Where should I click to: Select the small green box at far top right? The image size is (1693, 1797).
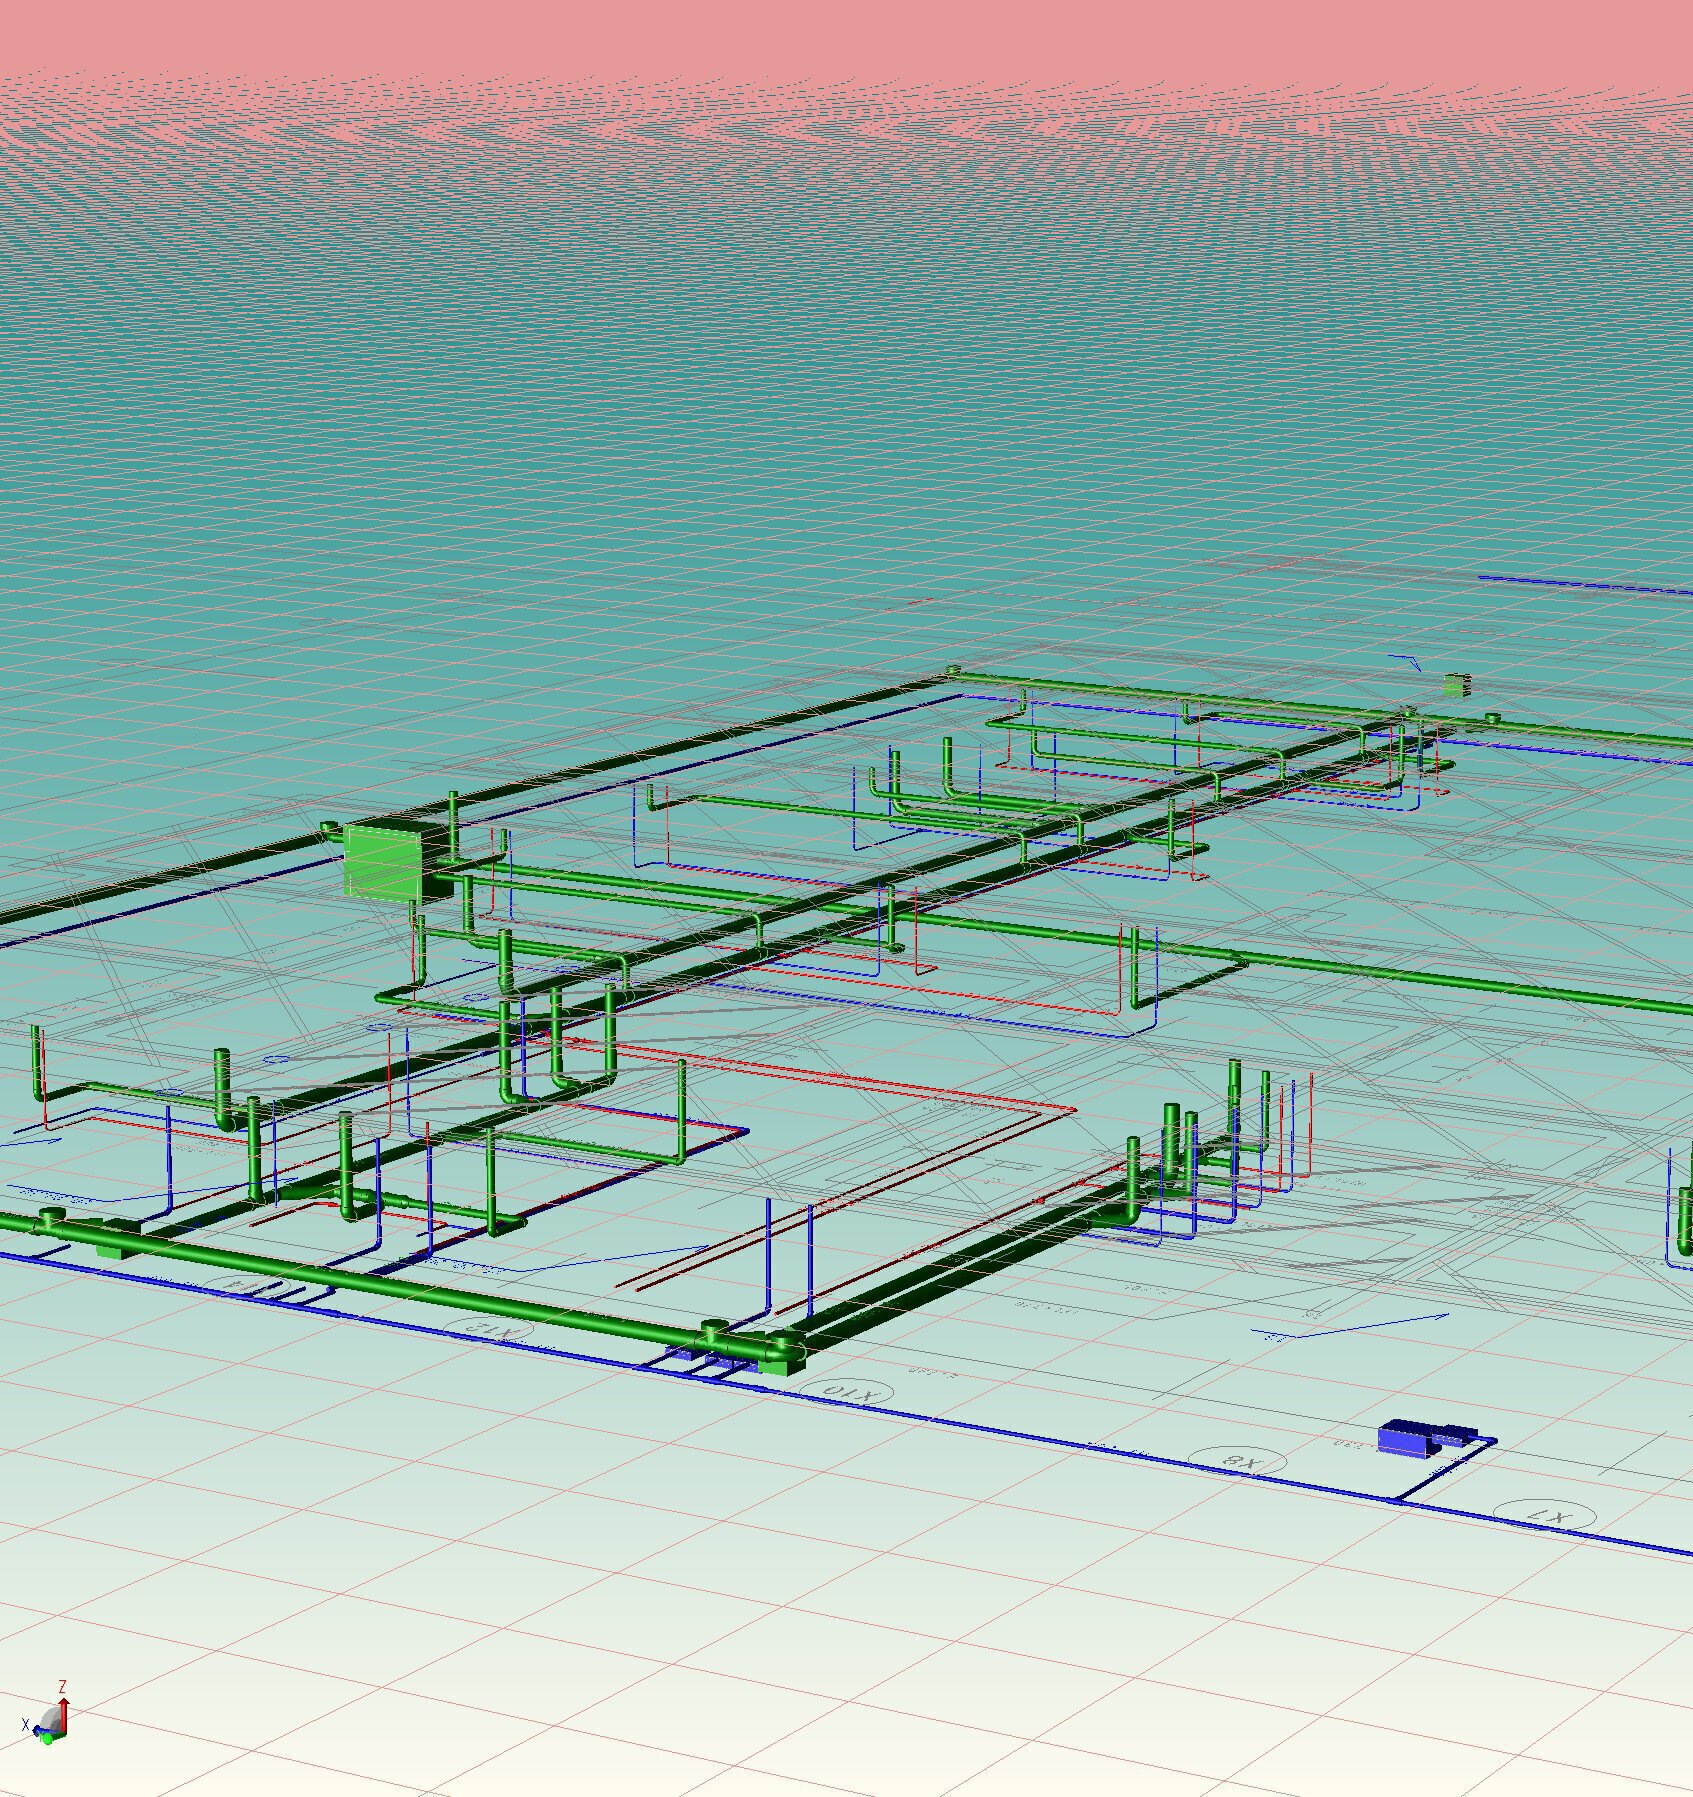(x=1456, y=685)
